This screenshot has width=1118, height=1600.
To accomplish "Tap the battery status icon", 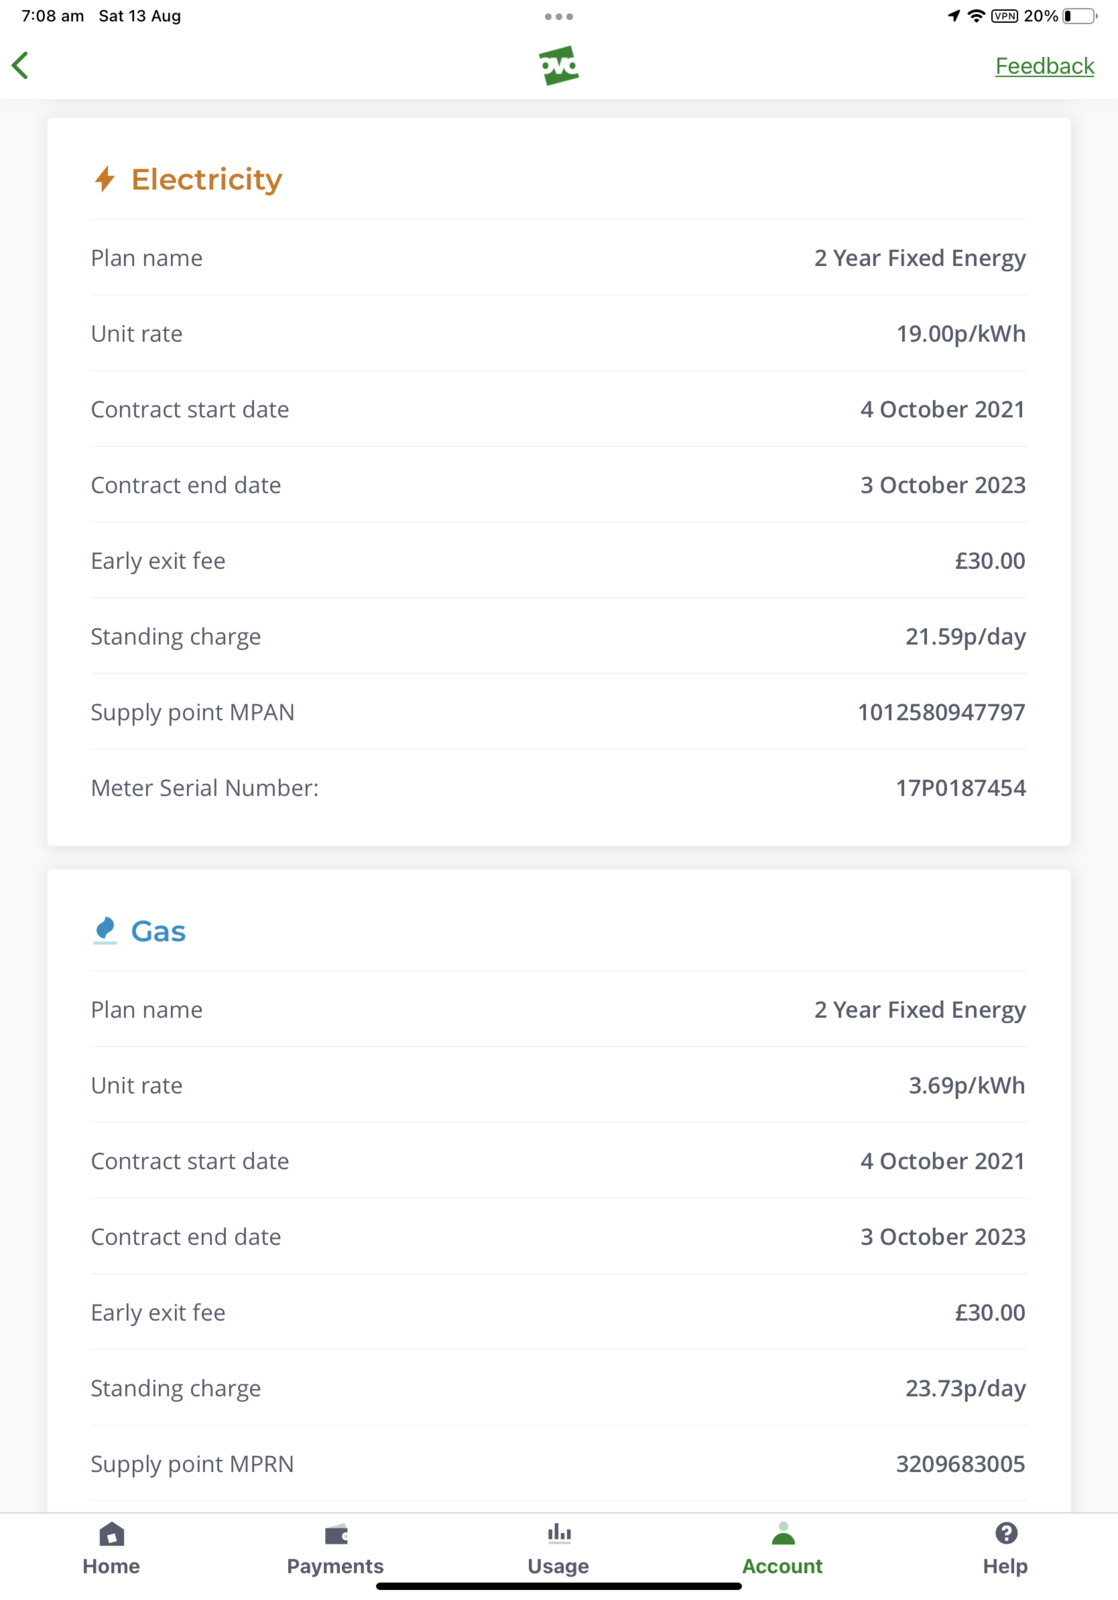I will [1079, 16].
